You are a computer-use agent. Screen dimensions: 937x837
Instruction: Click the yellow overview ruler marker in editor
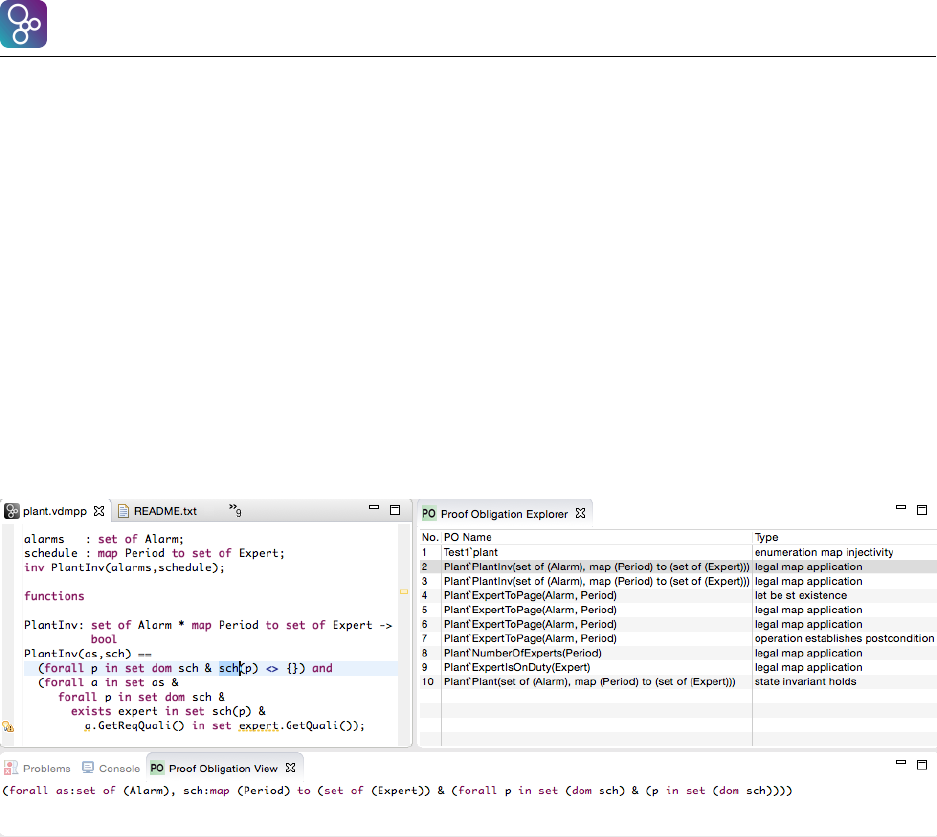[x=403, y=592]
